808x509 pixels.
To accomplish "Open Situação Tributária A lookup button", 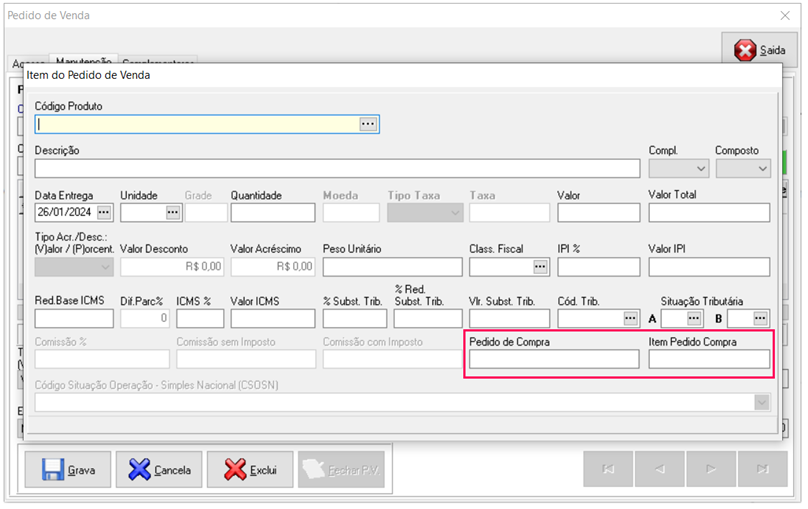I will point(695,318).
